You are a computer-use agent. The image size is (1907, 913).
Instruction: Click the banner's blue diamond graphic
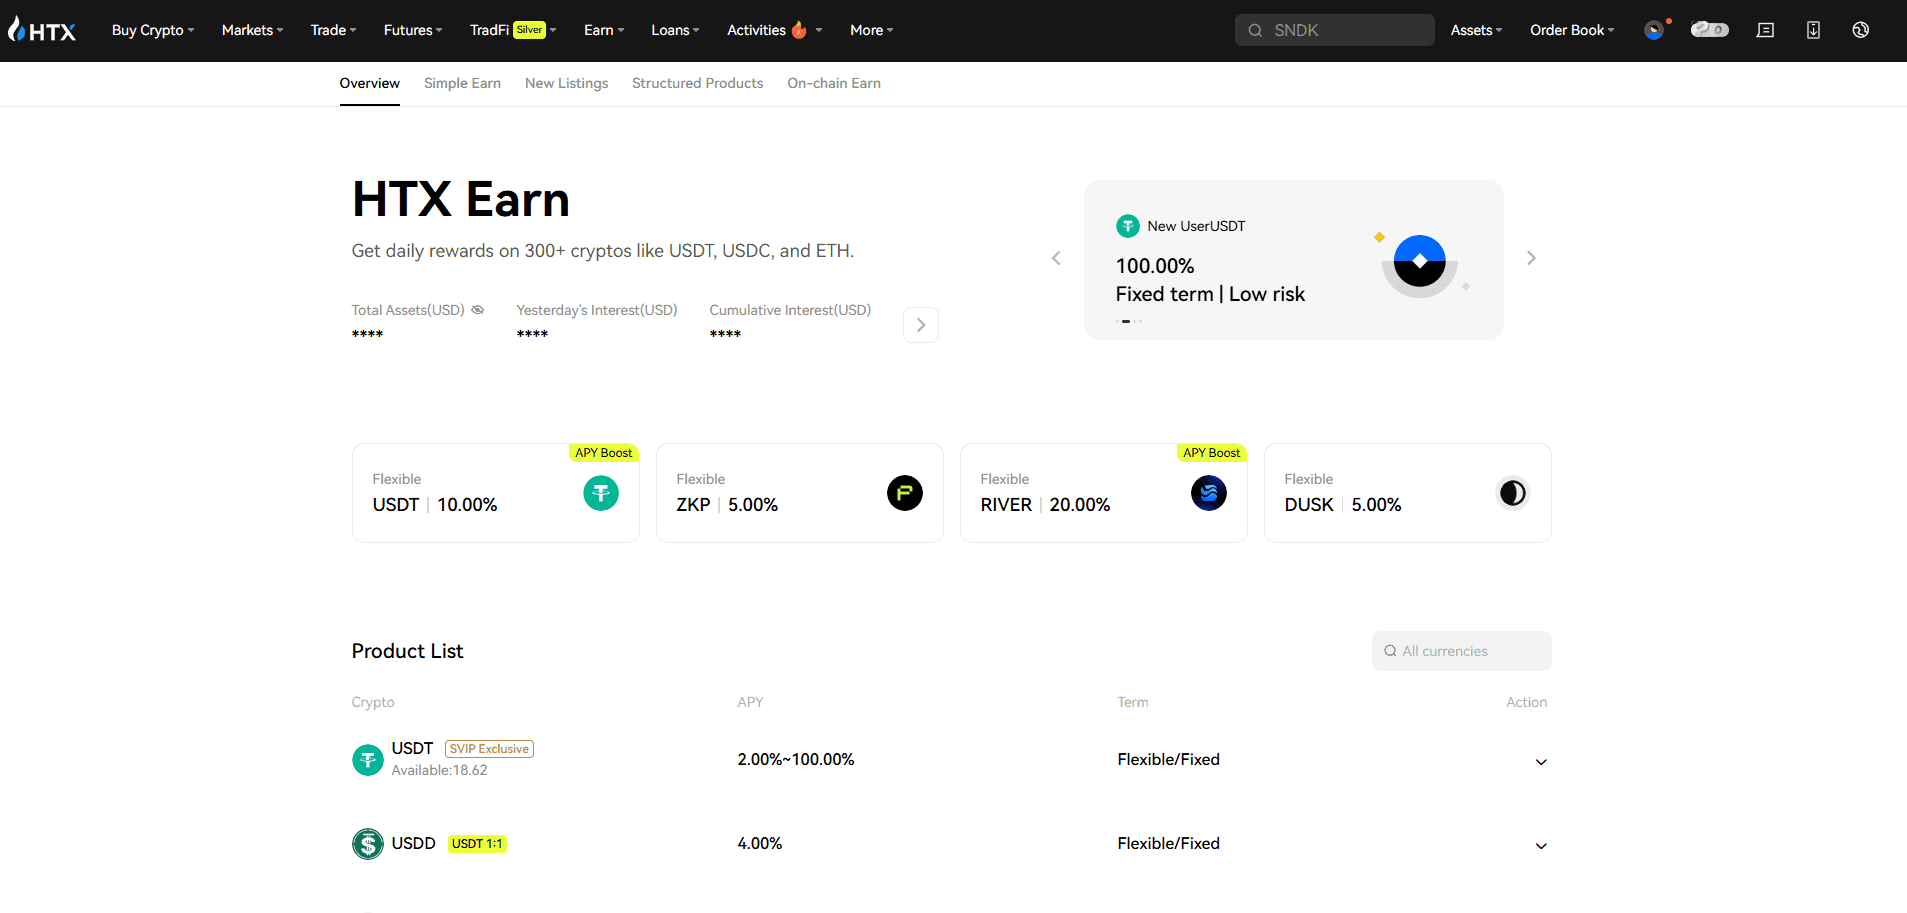1420,262
